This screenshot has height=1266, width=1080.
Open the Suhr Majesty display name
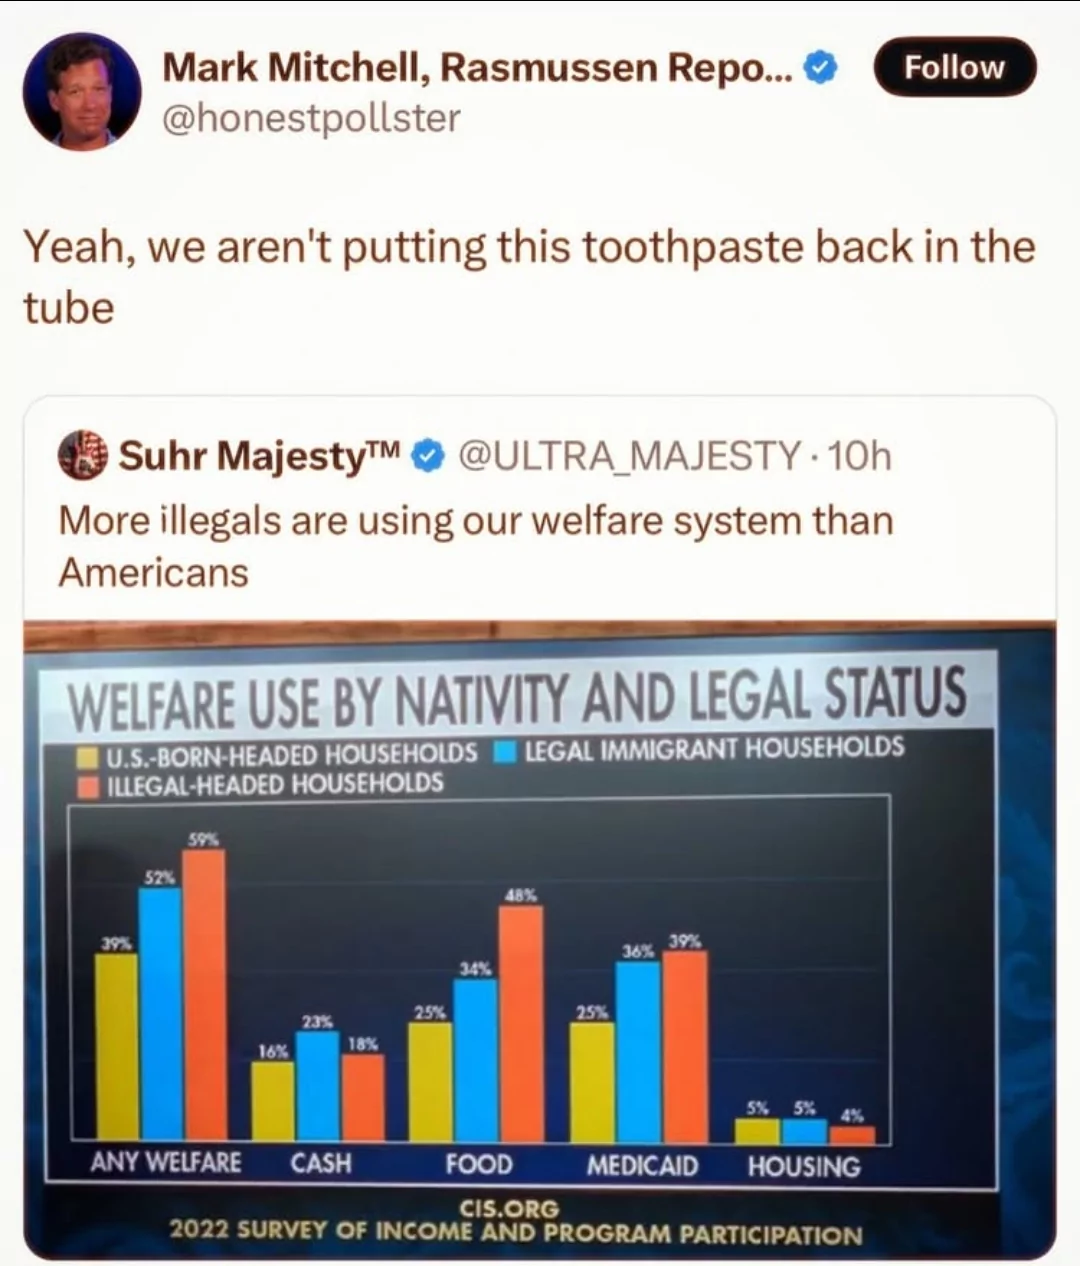(x=260, y=456)
